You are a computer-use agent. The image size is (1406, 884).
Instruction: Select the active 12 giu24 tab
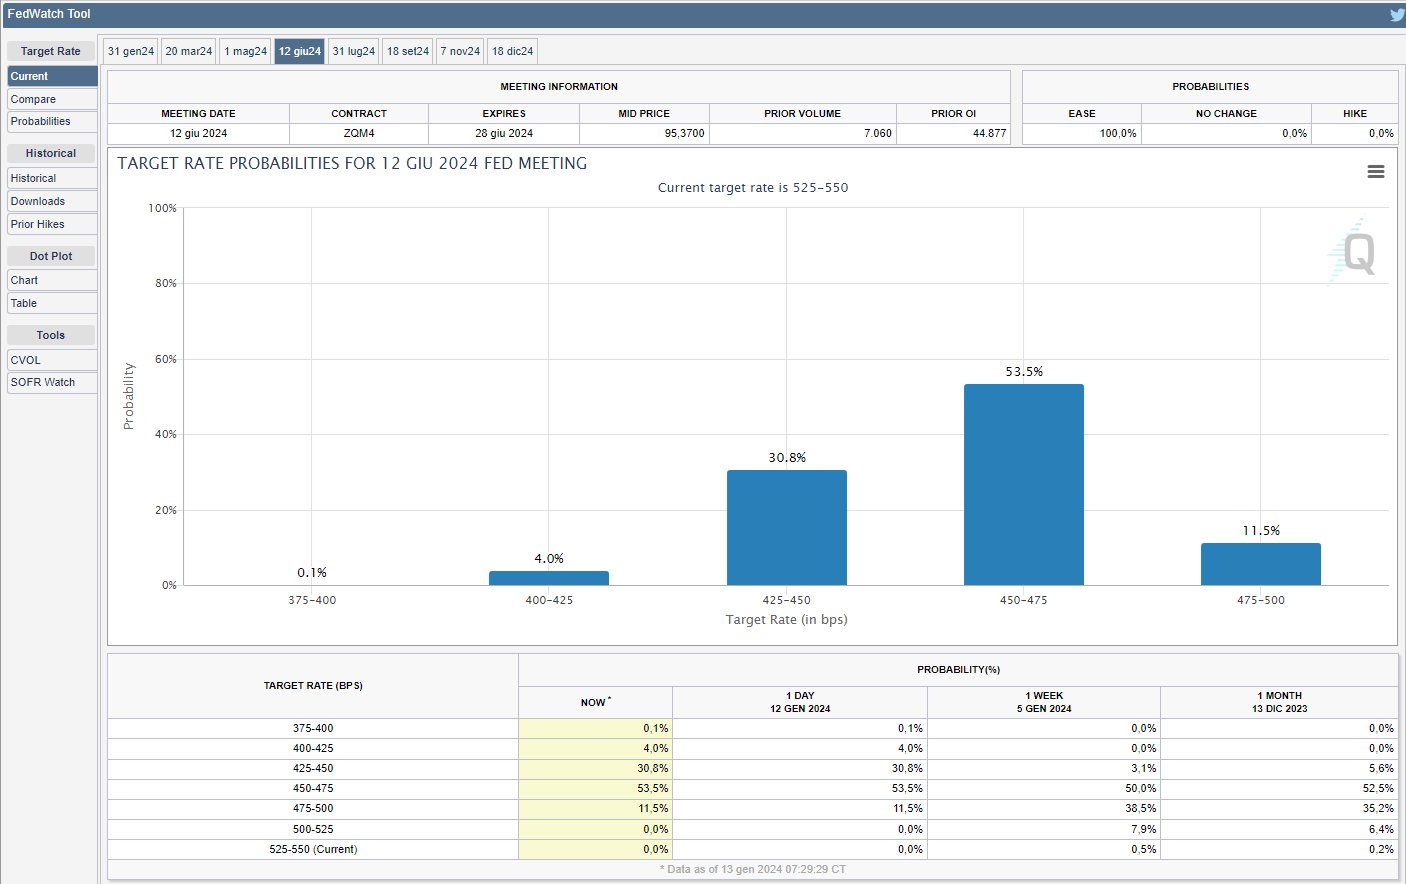tap(300, 51)
